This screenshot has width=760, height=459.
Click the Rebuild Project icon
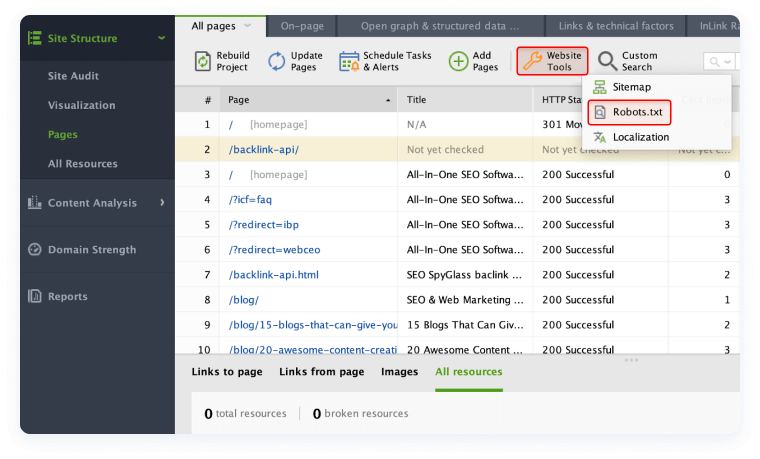203,61
